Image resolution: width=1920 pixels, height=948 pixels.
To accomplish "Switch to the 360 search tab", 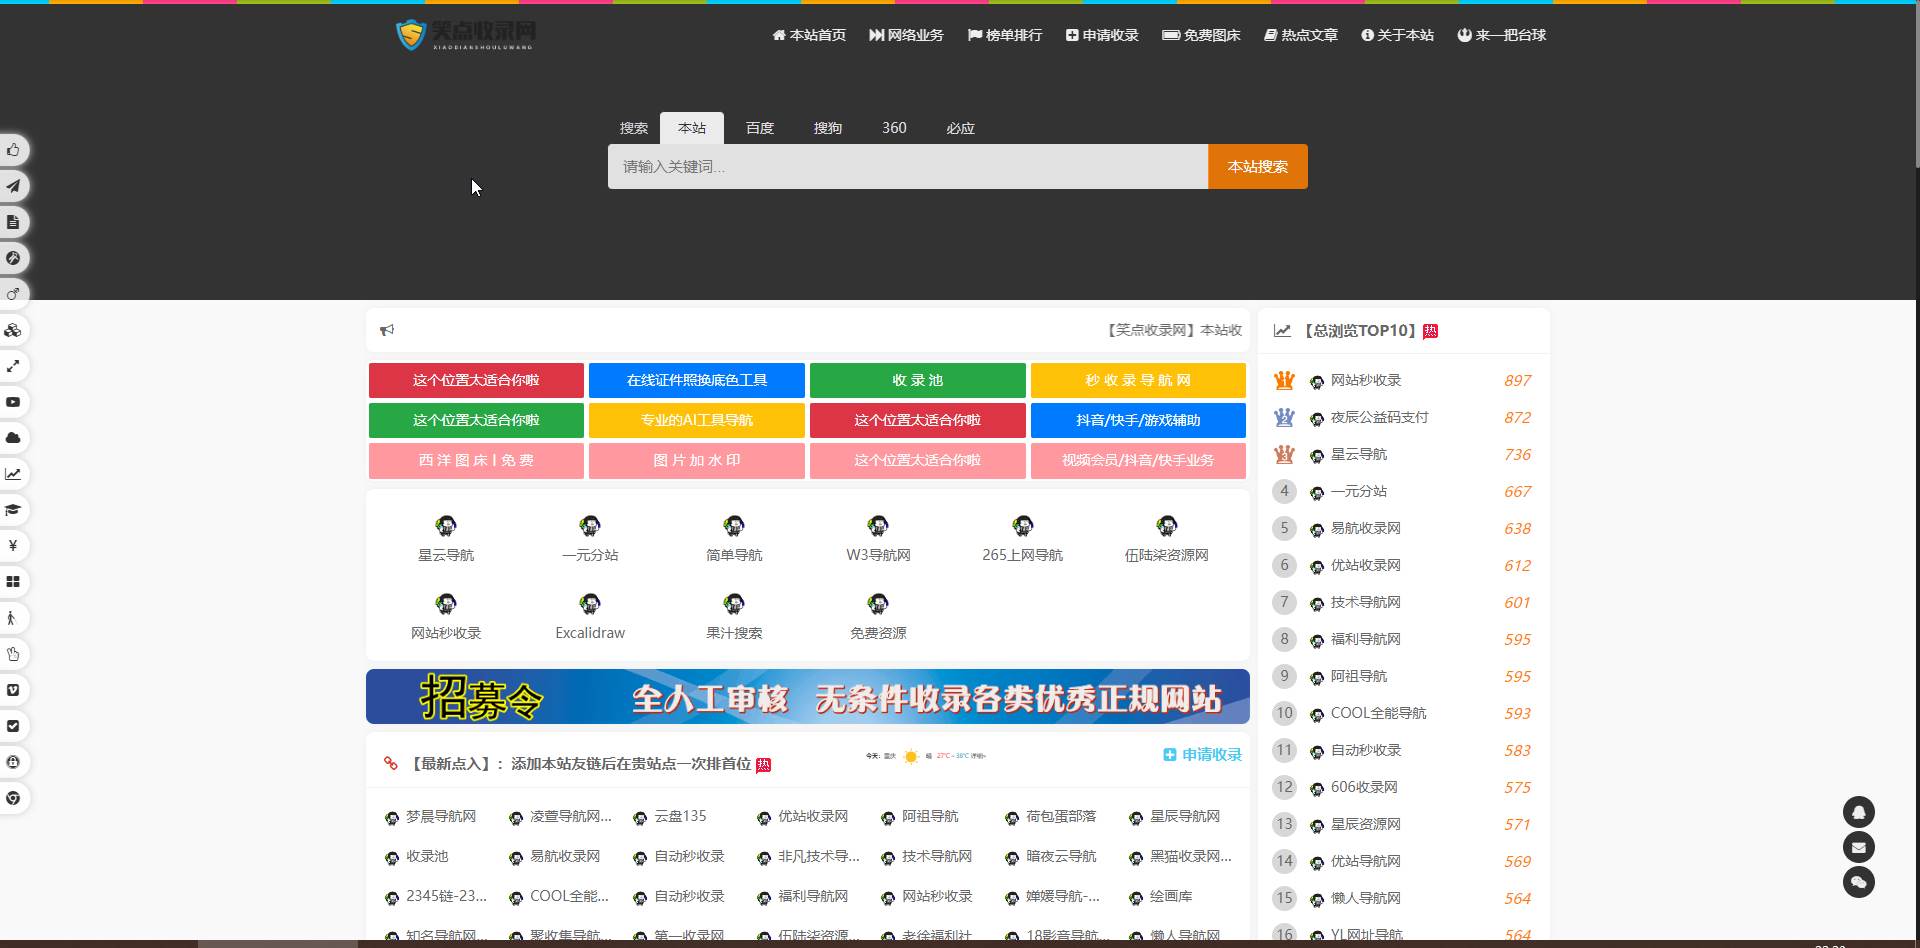I will (x=894, y=128).
